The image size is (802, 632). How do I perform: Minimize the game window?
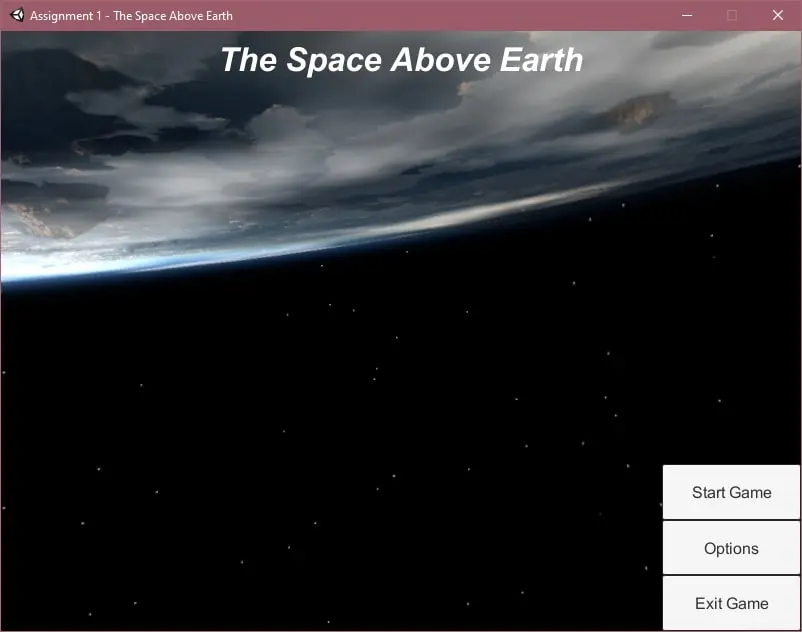click(687, 15)
